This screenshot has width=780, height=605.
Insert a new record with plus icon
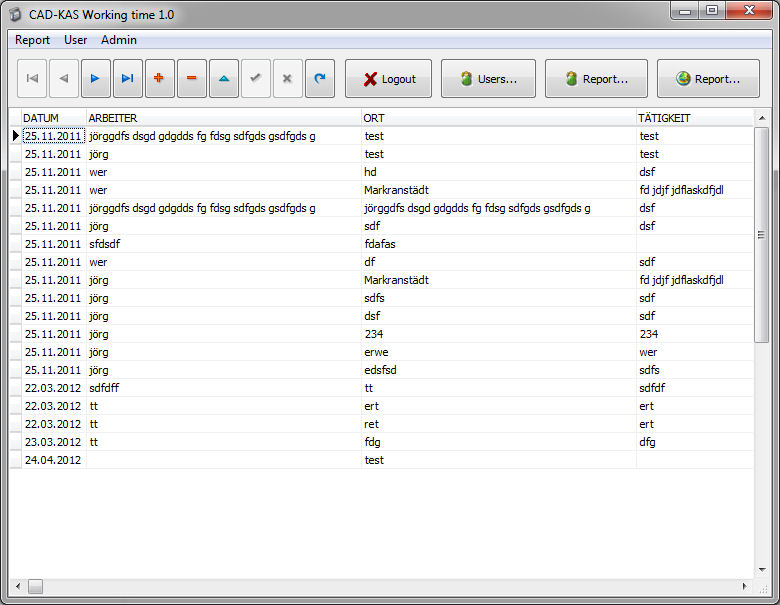[160, 78]
